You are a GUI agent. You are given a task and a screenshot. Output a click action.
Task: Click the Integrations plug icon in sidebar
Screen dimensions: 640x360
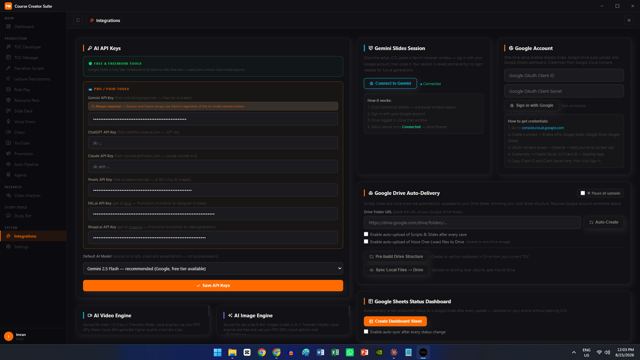click(x=8, y=236)
